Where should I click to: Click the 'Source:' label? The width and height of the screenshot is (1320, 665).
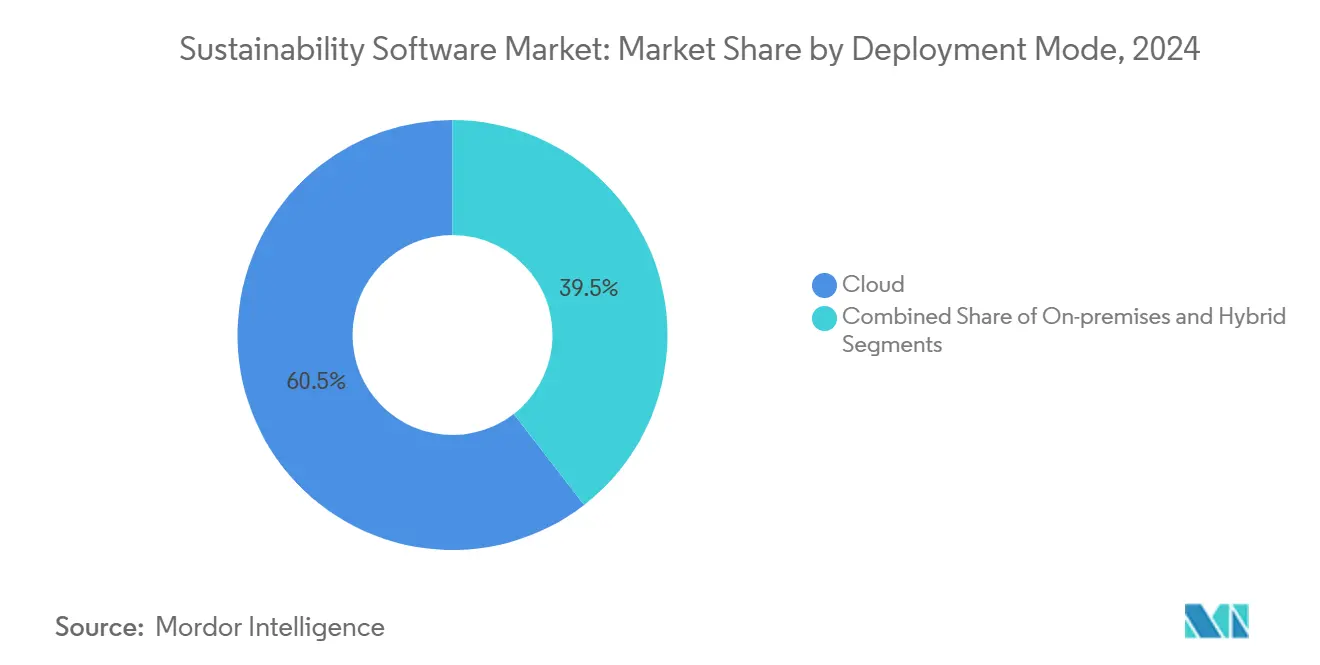click(x=100, y=627)
